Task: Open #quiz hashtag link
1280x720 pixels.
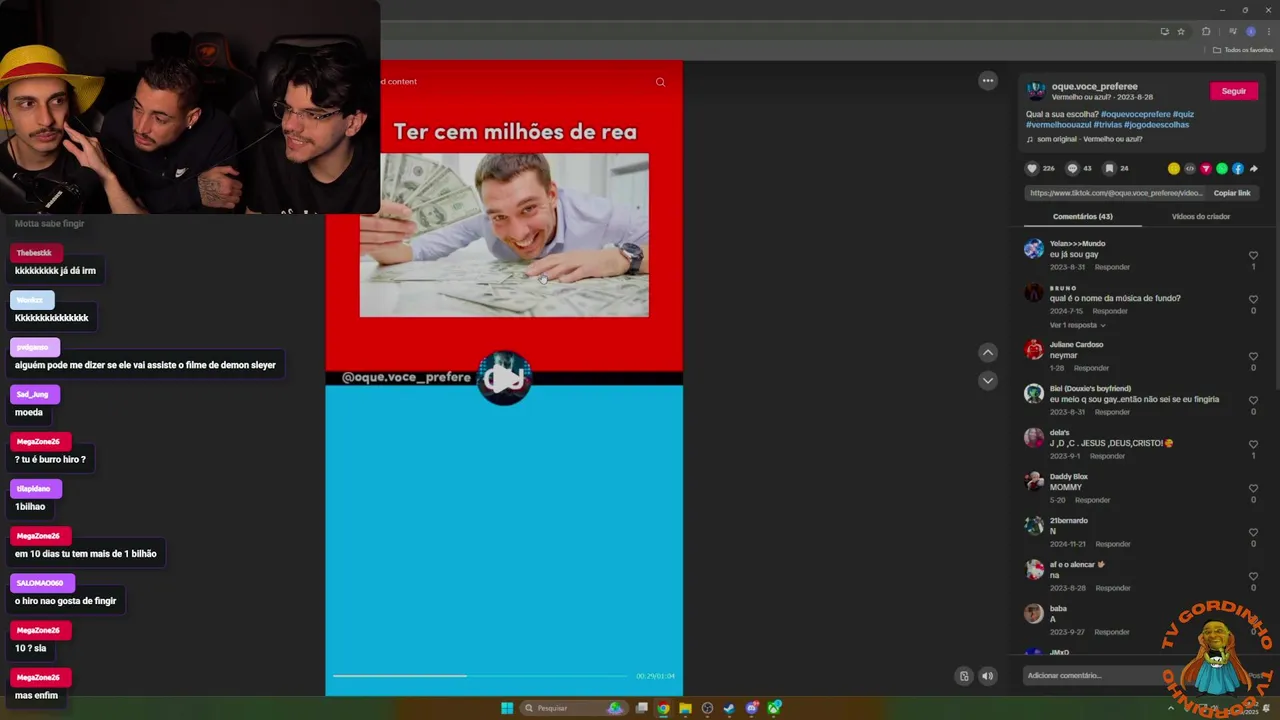Action: [x=1183, y=114]
